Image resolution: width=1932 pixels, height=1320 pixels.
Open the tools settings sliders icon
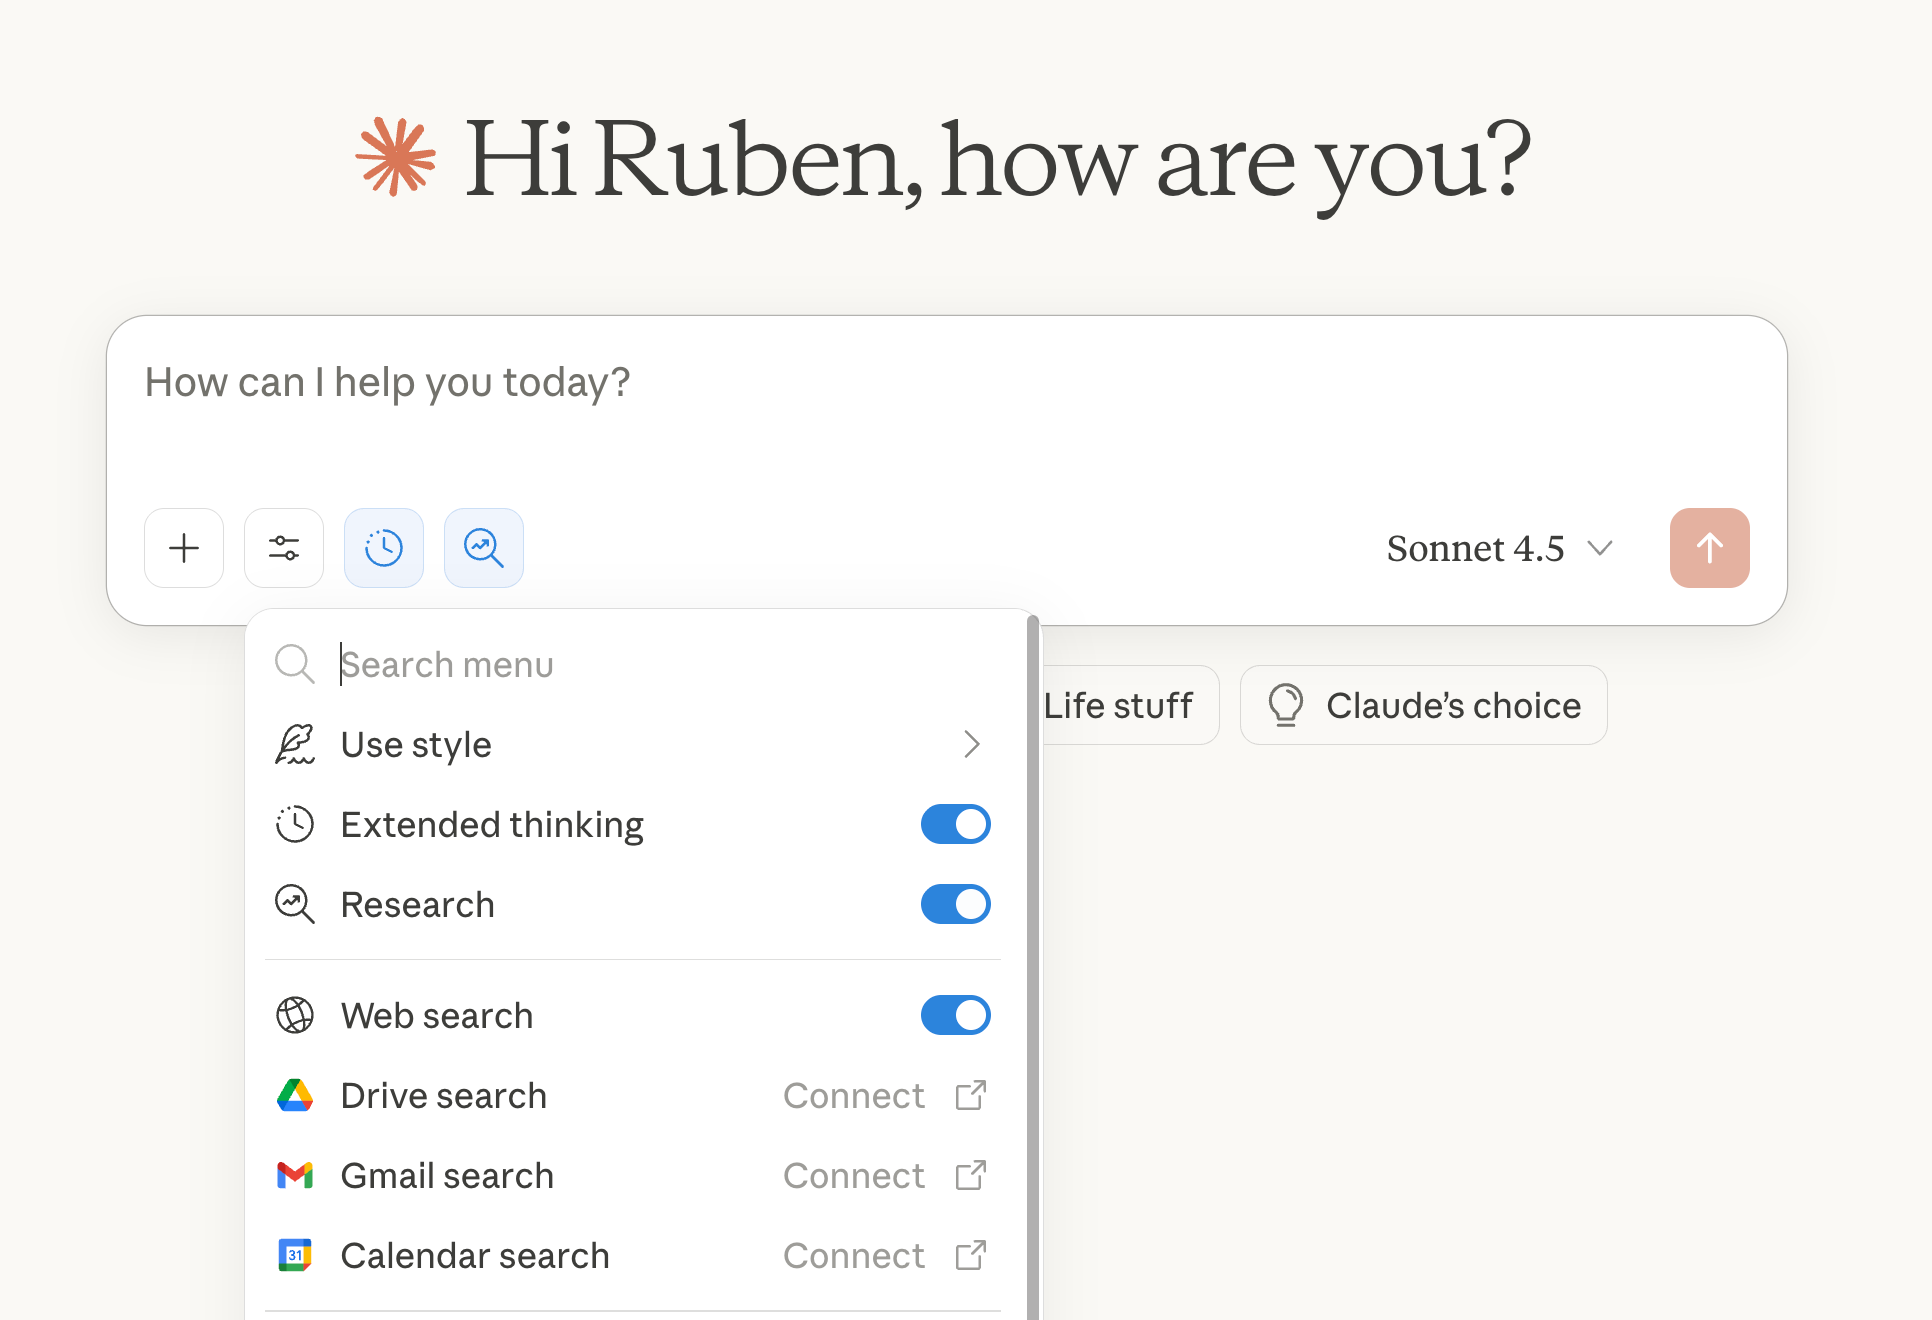(x=284, y=548)
